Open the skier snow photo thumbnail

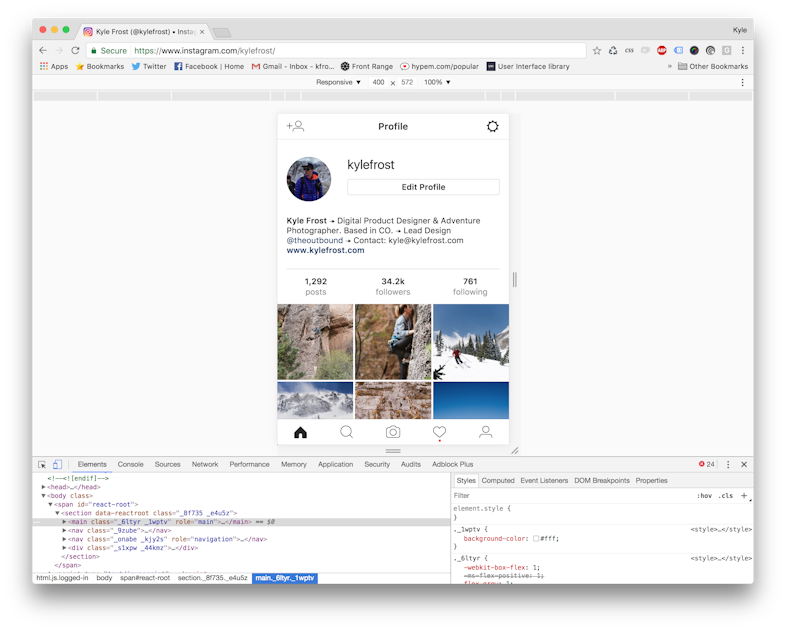(470, 342)
